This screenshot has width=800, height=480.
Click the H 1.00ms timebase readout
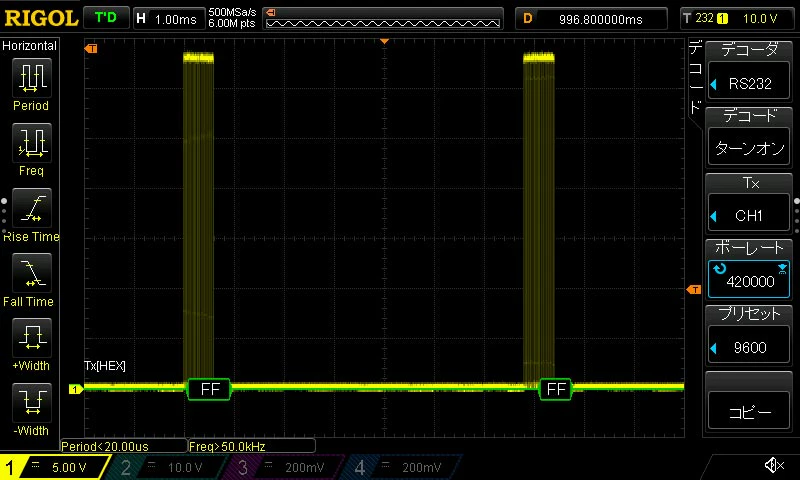tap(168, 19)
